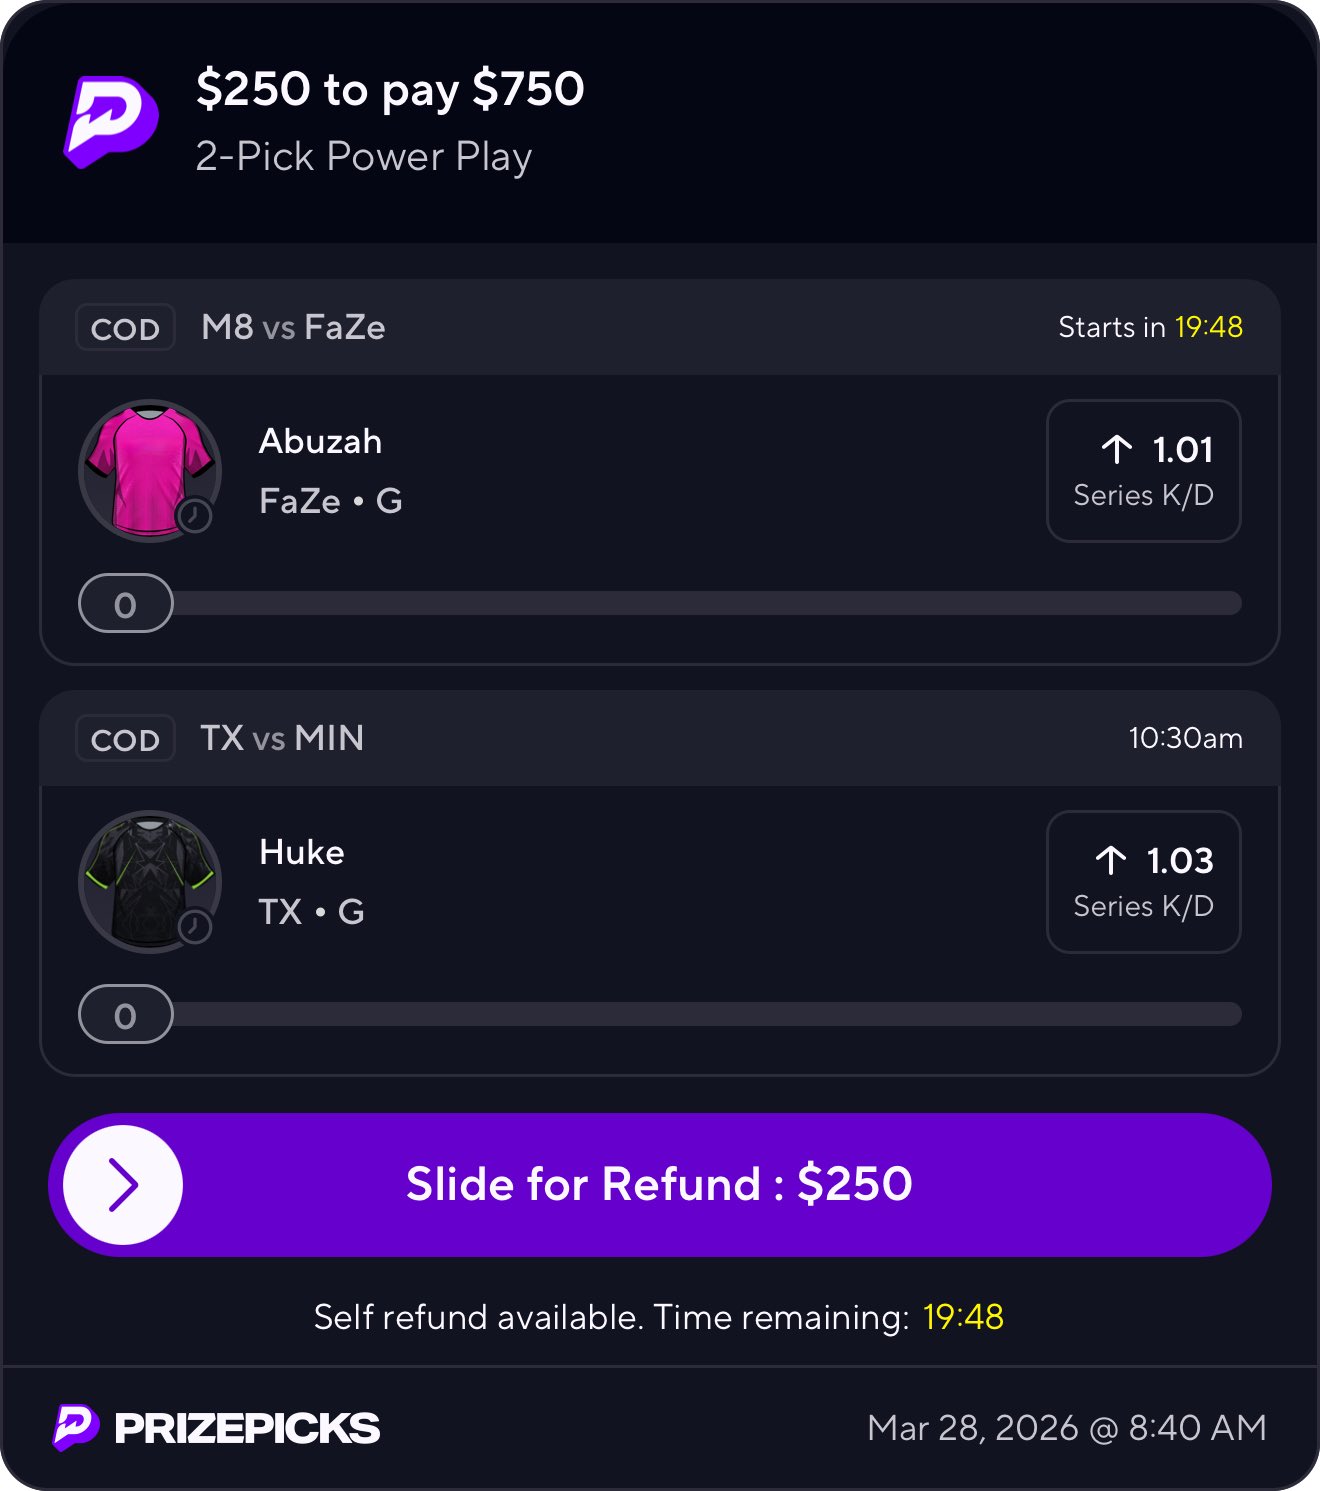Click the clock badge on Abuzah's avatar

click(194, 516)
